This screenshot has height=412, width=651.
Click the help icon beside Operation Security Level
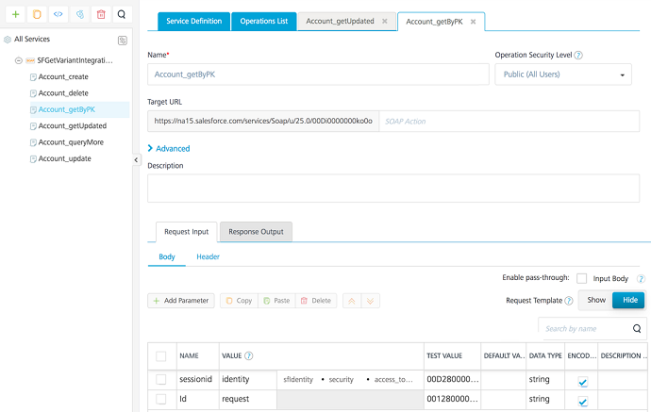[x=578, y=55]
